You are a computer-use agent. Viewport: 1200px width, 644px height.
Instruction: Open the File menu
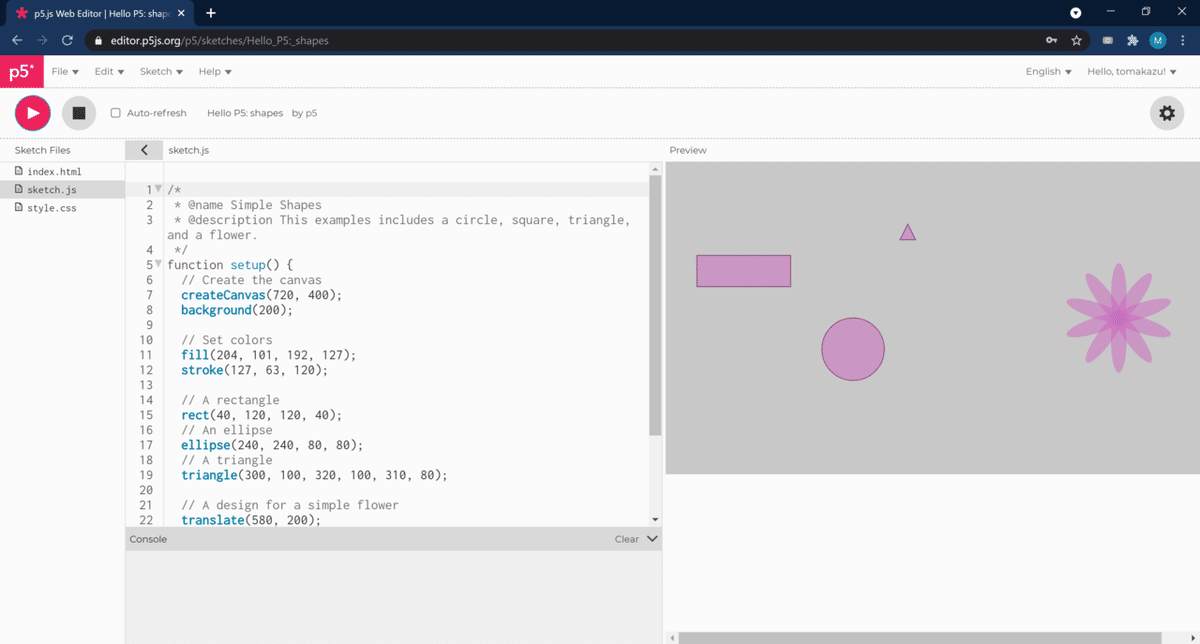[65, 72]
